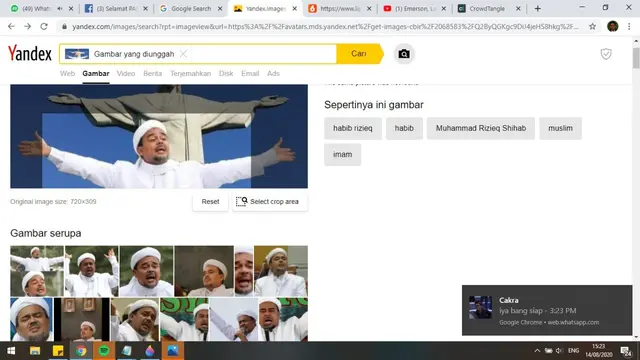The image size is (640, 360).
Task: Bookmark the page with star icon
Action: point(592,27)
